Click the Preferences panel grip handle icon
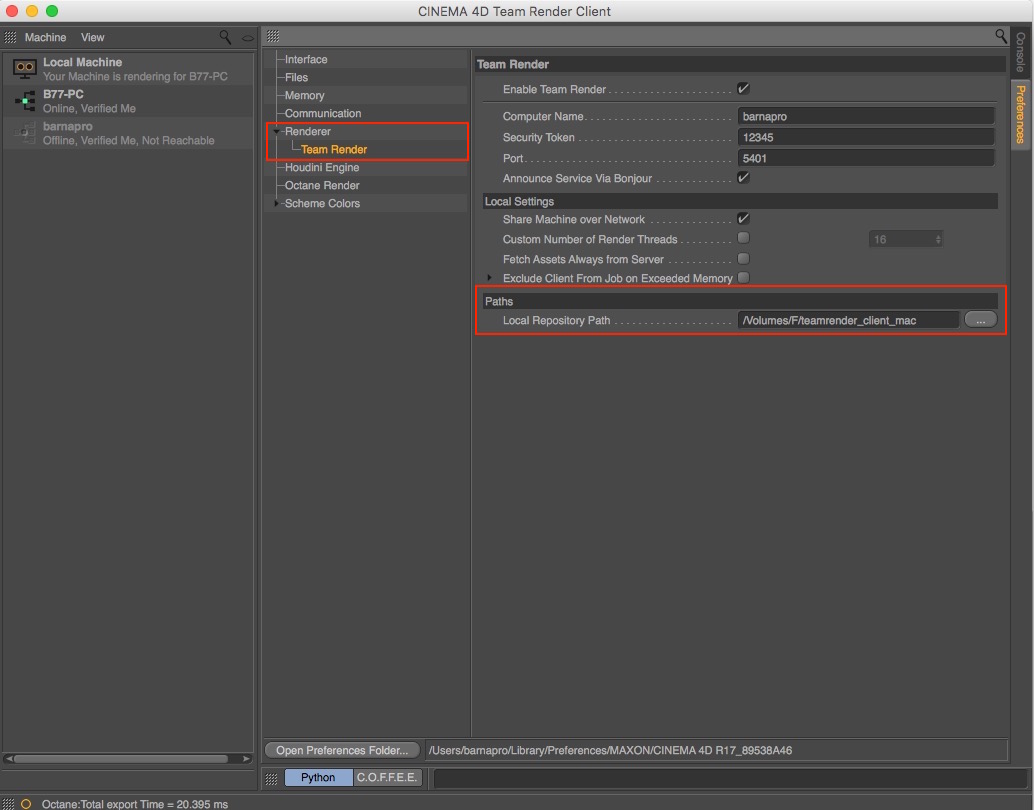1034x810 pixels. tap(273, 36)
